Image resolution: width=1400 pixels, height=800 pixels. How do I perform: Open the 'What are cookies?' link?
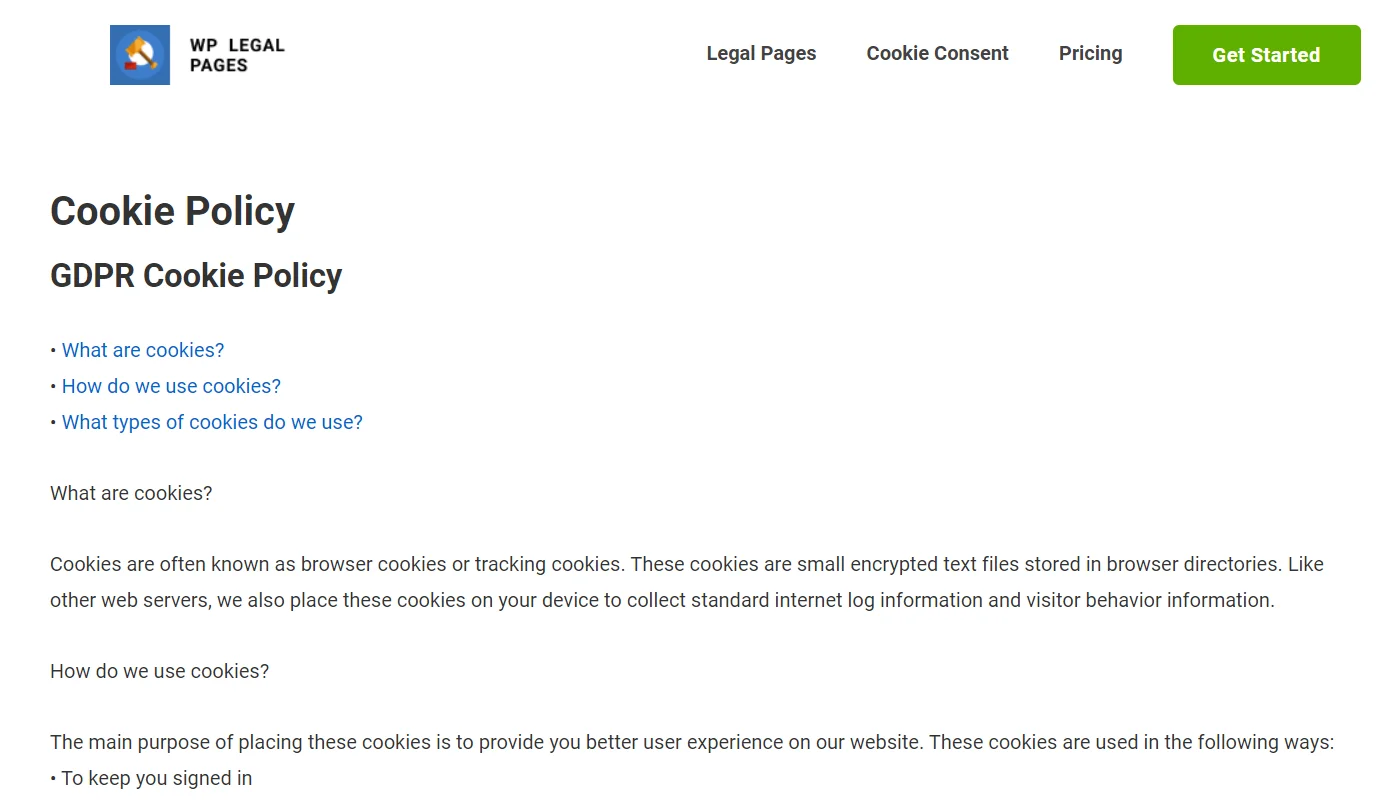click(142, 350)
